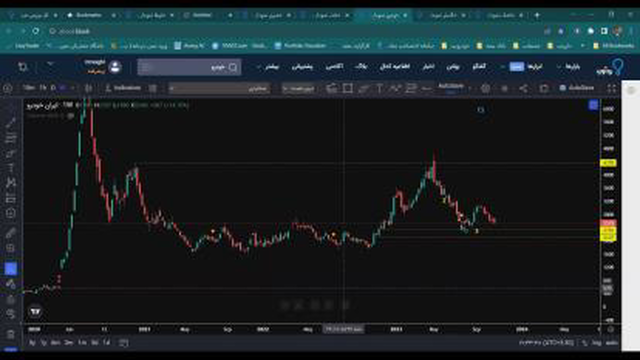
Task: Click the site logo at top right
Action: coord(611,68)
